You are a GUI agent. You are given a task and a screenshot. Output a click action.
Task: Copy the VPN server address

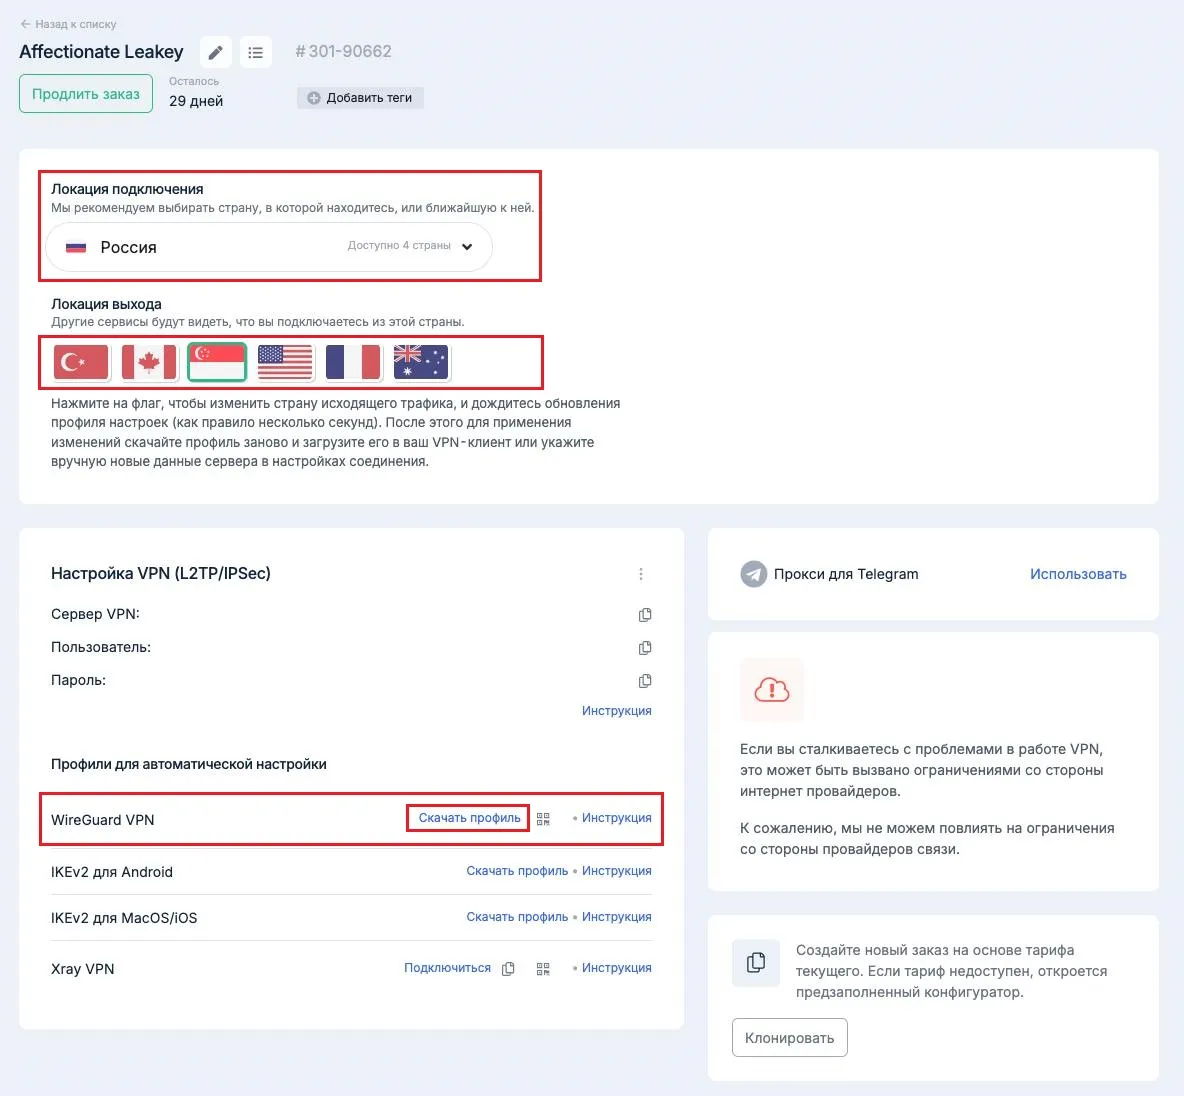tap(645, 614)
